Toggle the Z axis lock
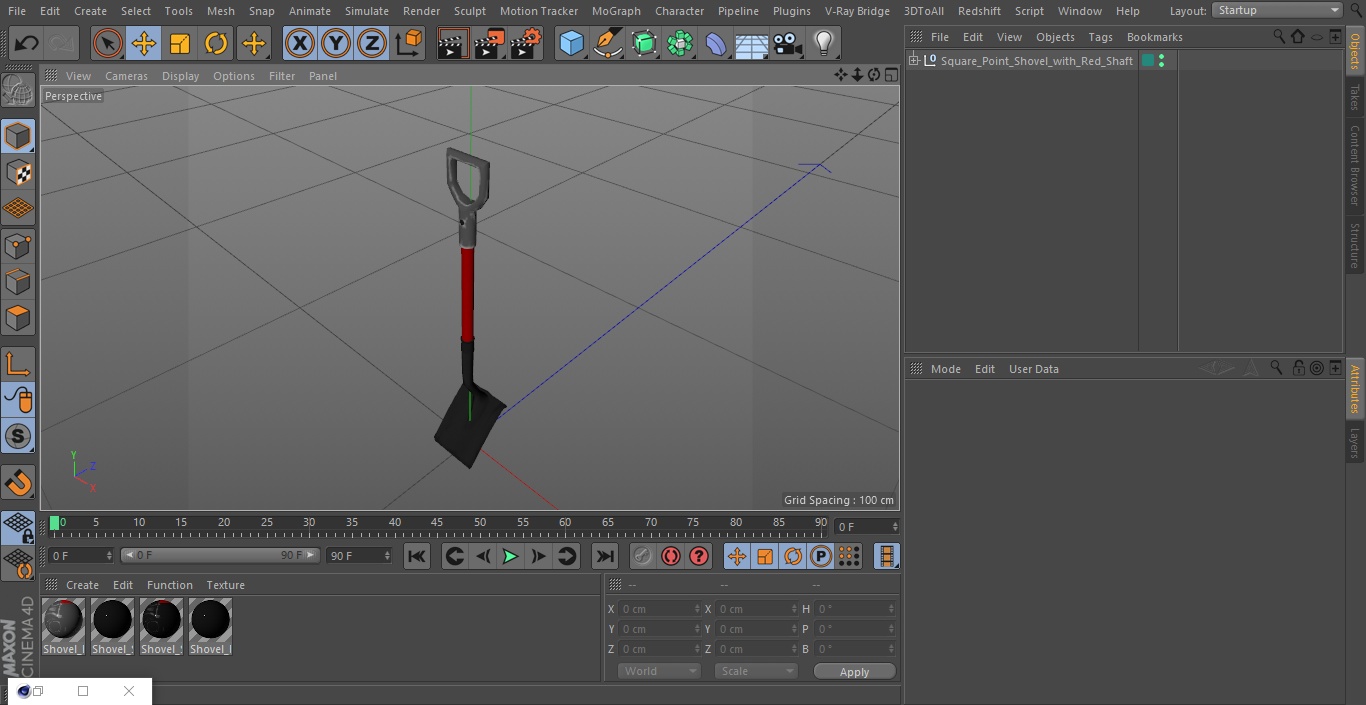 pos(372,44)
